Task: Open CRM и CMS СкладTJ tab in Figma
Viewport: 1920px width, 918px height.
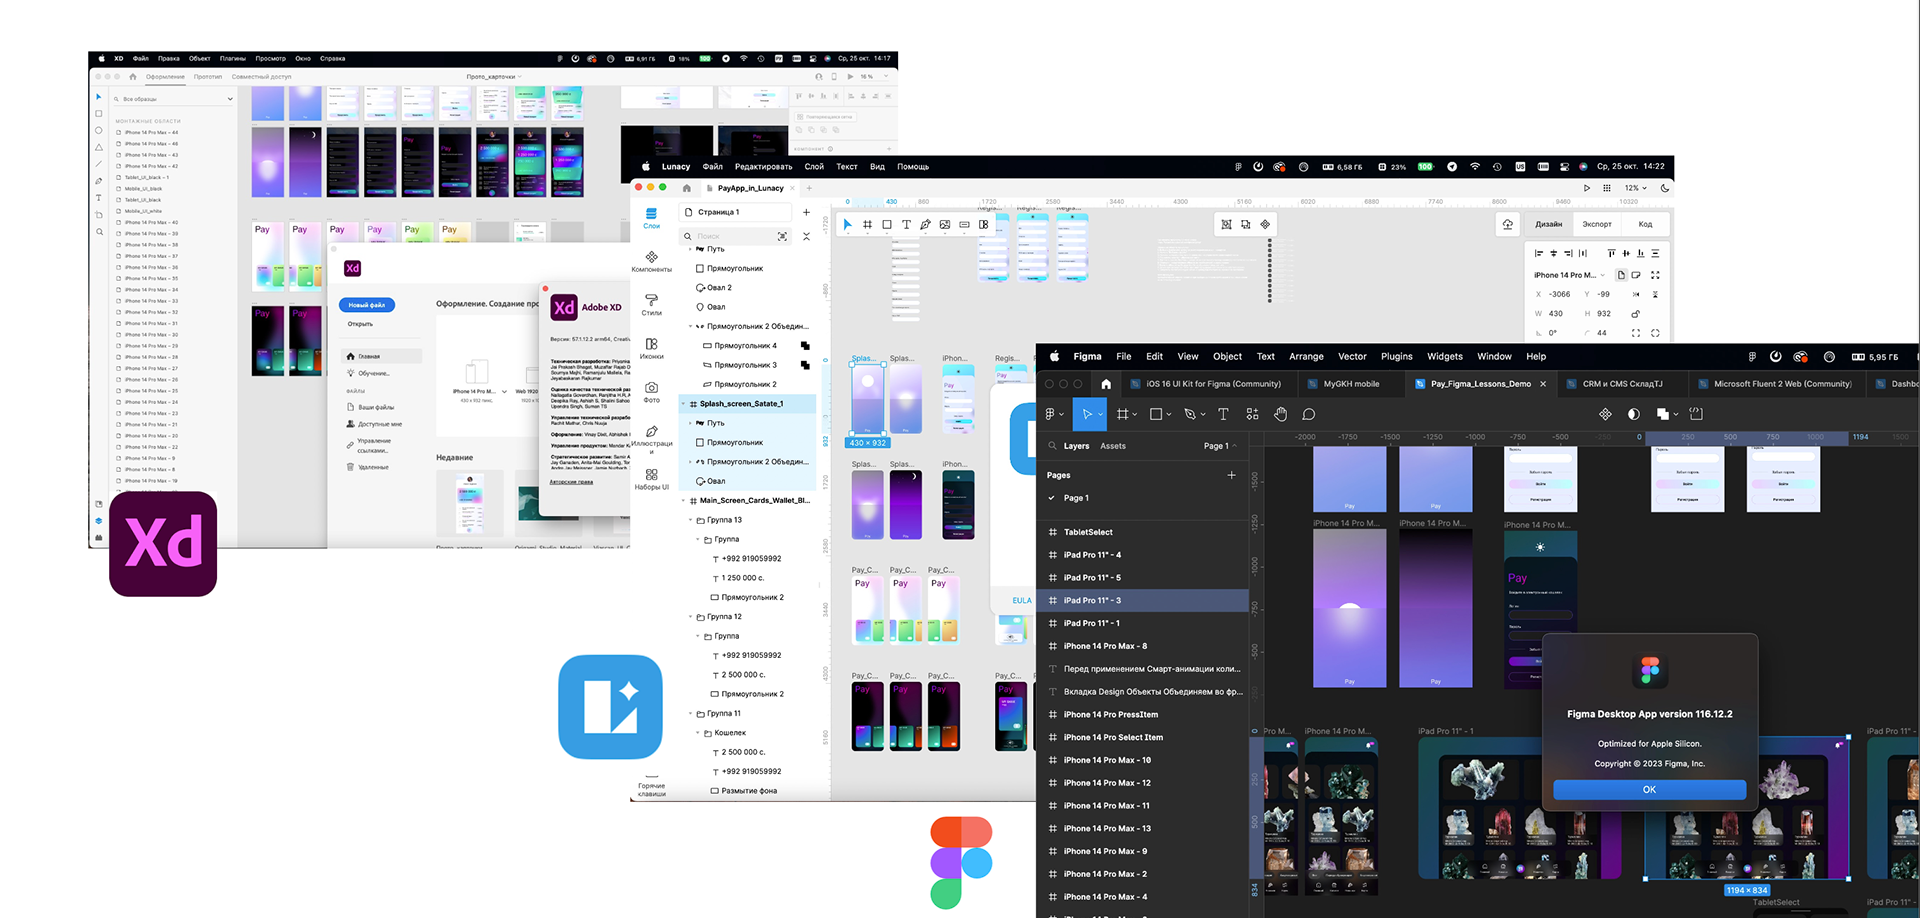Action: (1622, 384)
